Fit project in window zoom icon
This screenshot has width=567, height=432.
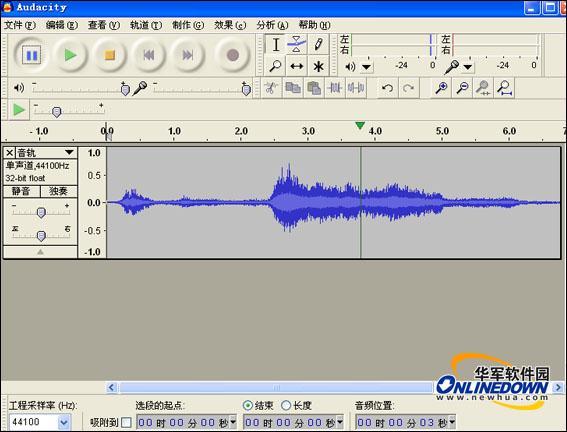pyautogui.click(x=504, y=88)
